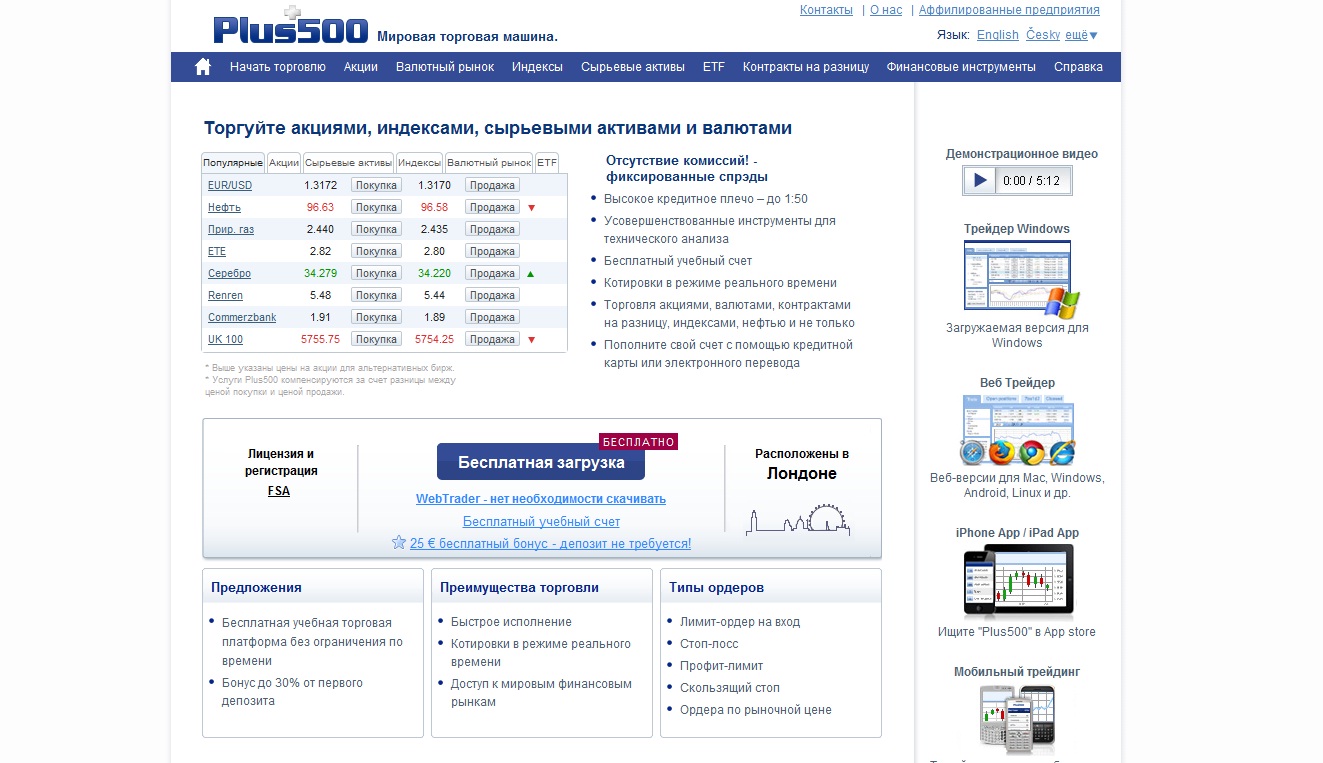Open the 'О нас' top link
The image size is (1323, 763).
point(886,10)
